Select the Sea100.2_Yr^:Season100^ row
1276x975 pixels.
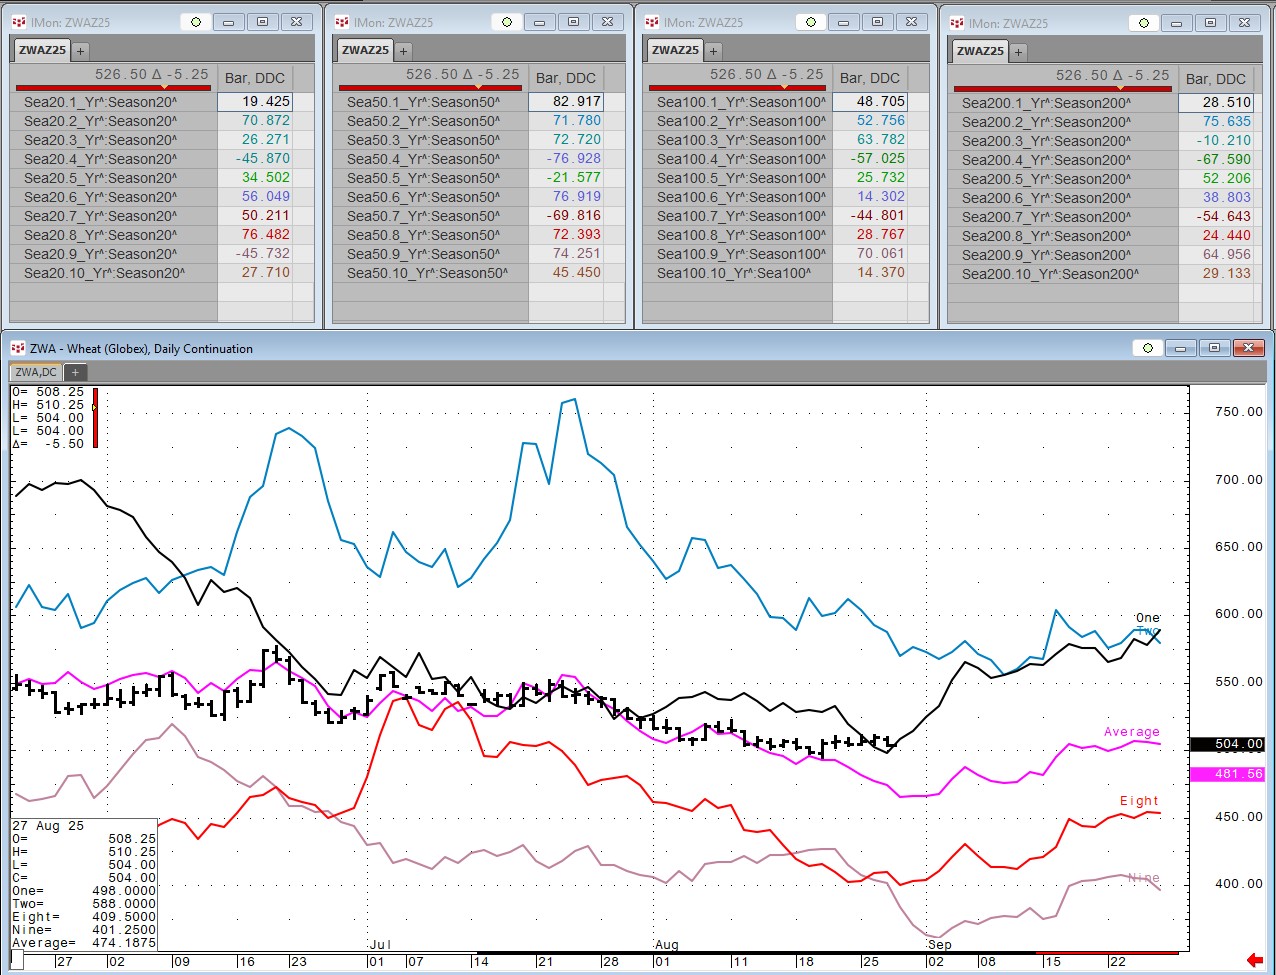pyautogui.click(x=737, y=121)
